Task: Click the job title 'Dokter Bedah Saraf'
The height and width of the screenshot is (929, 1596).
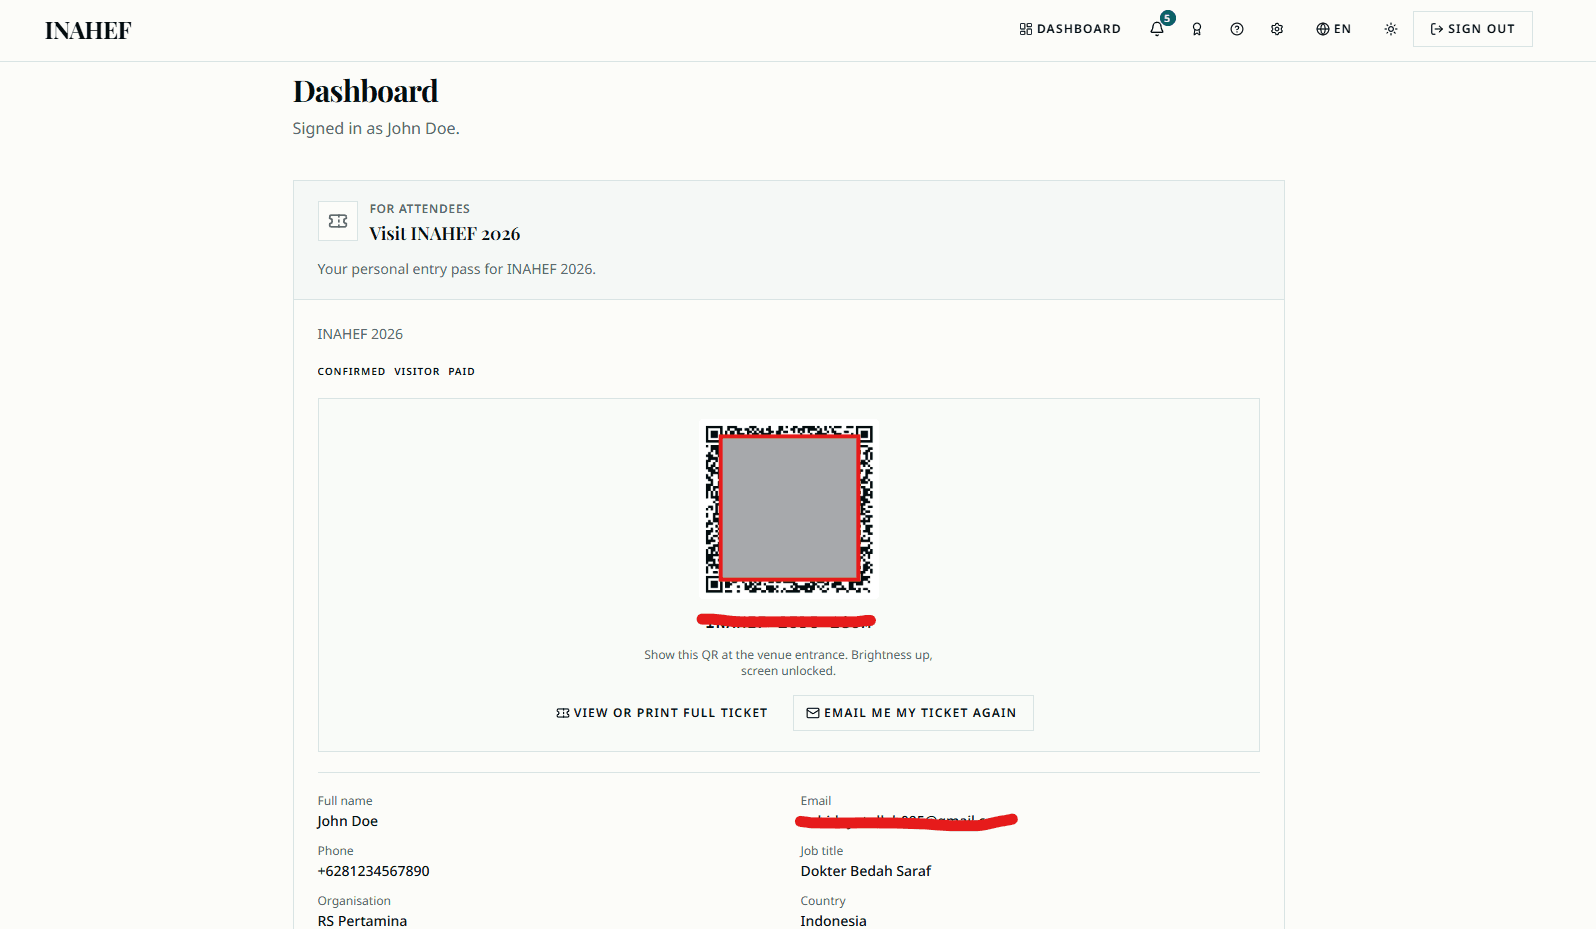Action: [x=866, y=872]
